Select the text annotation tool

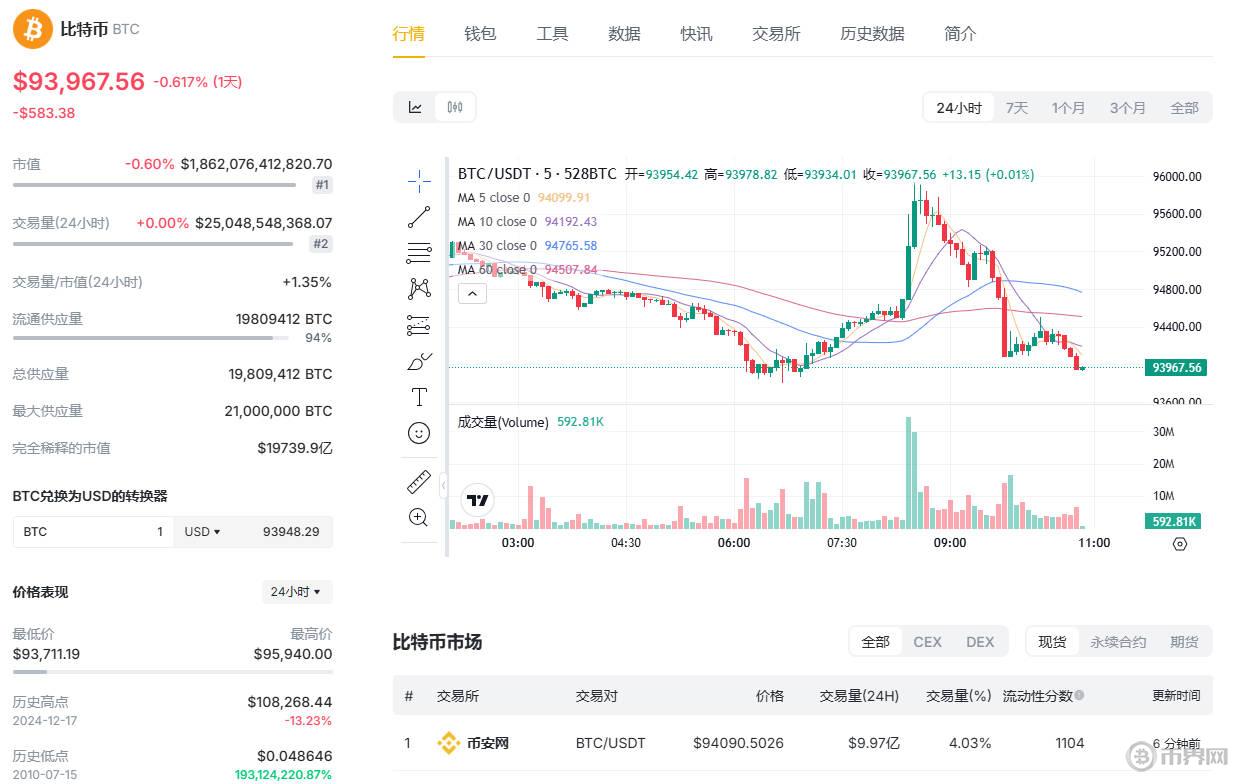[418, 396]
